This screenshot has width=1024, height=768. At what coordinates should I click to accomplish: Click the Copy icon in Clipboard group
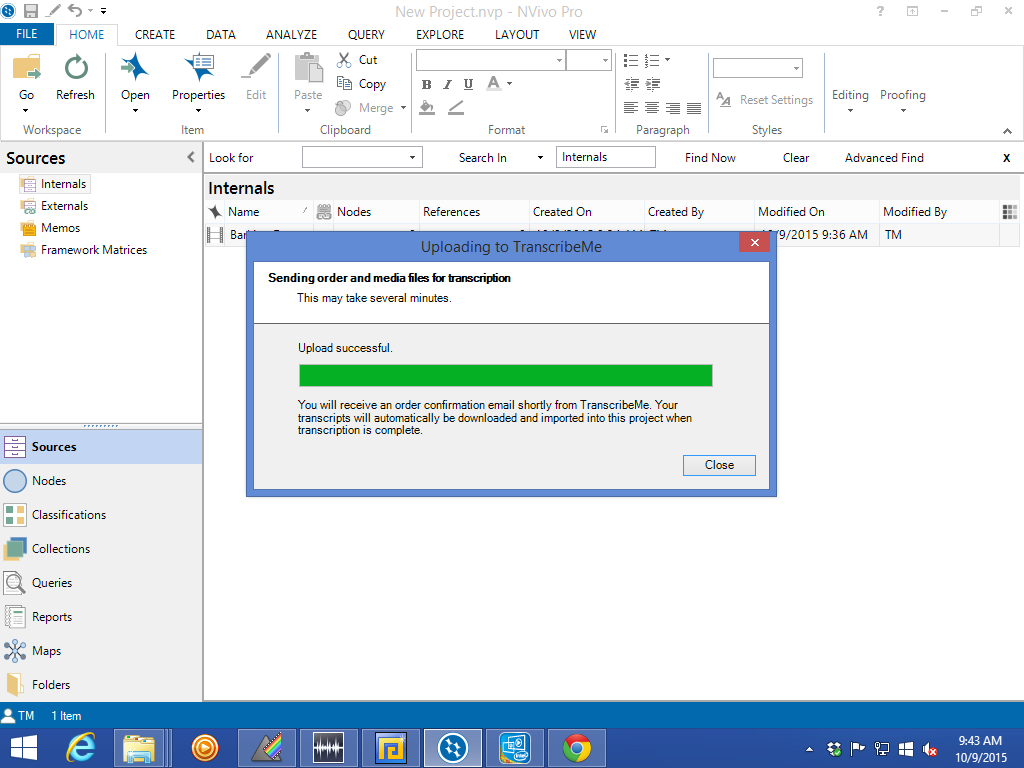345,84
